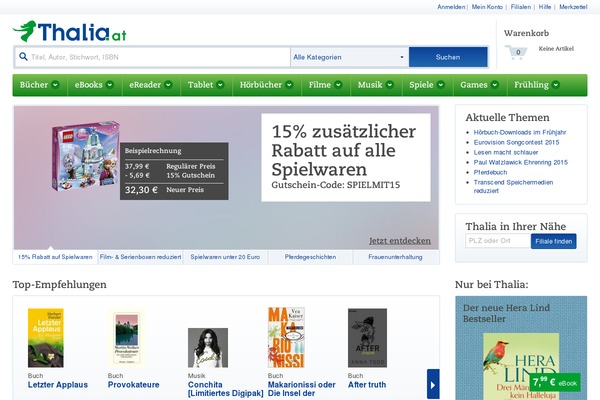Image resolution: width=600 pixels, height=400 pixels.
Task: Switch to the Frauenunterhaltung banner tab
Action: click(x=395, y=257)
